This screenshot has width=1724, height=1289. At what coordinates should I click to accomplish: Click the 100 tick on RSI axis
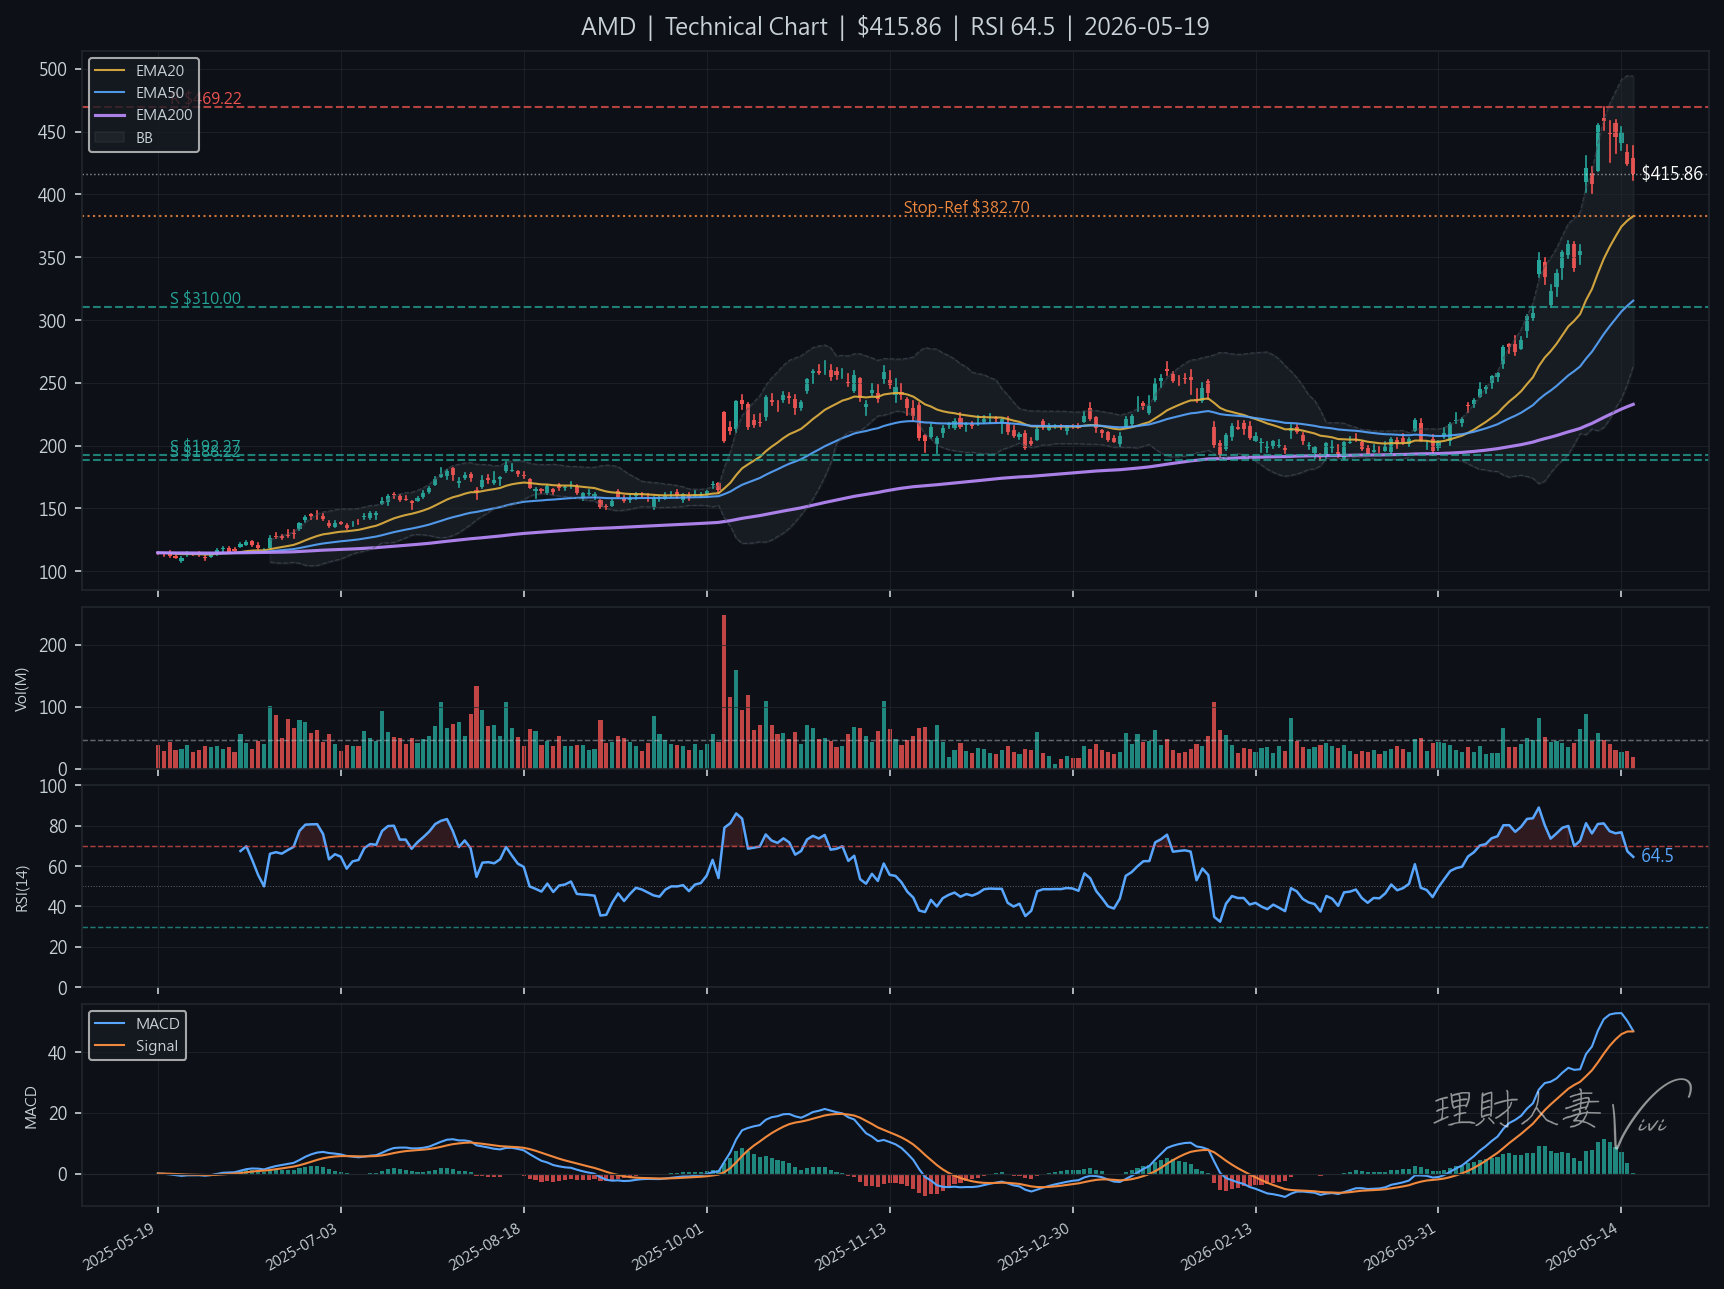pos(53,787)
